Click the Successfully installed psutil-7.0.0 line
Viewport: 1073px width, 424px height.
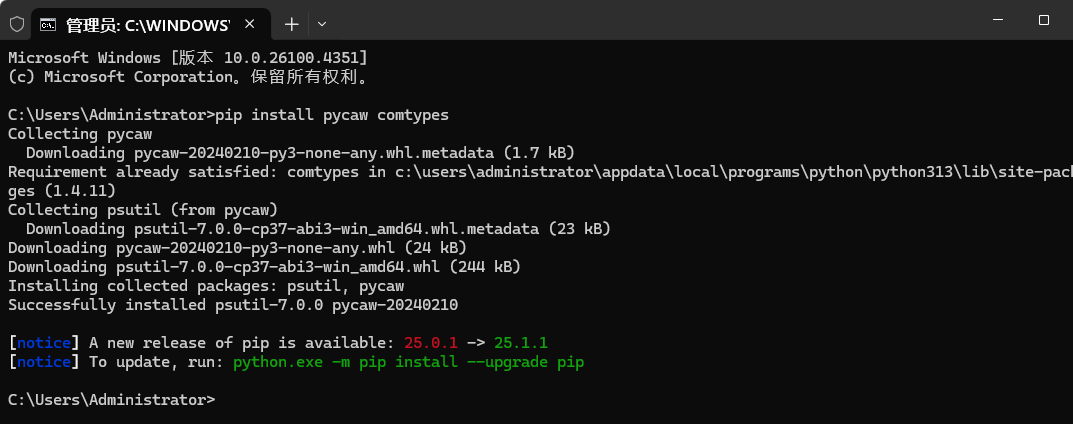click(x=233, y=304)
